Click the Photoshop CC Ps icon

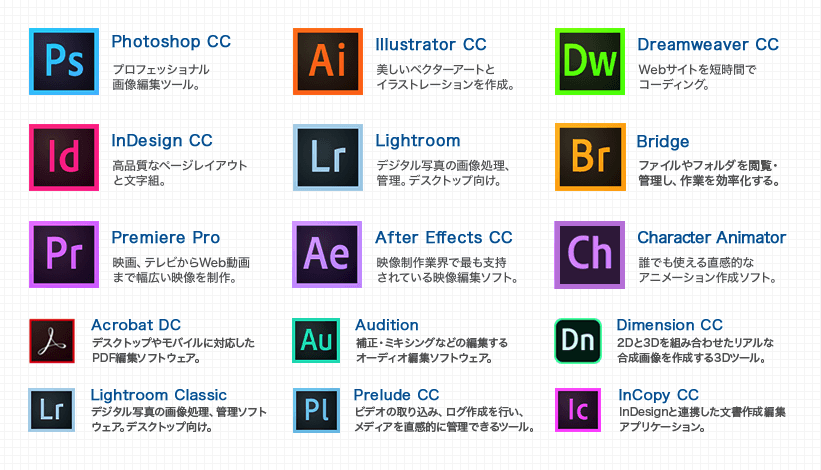click(64, 61)
